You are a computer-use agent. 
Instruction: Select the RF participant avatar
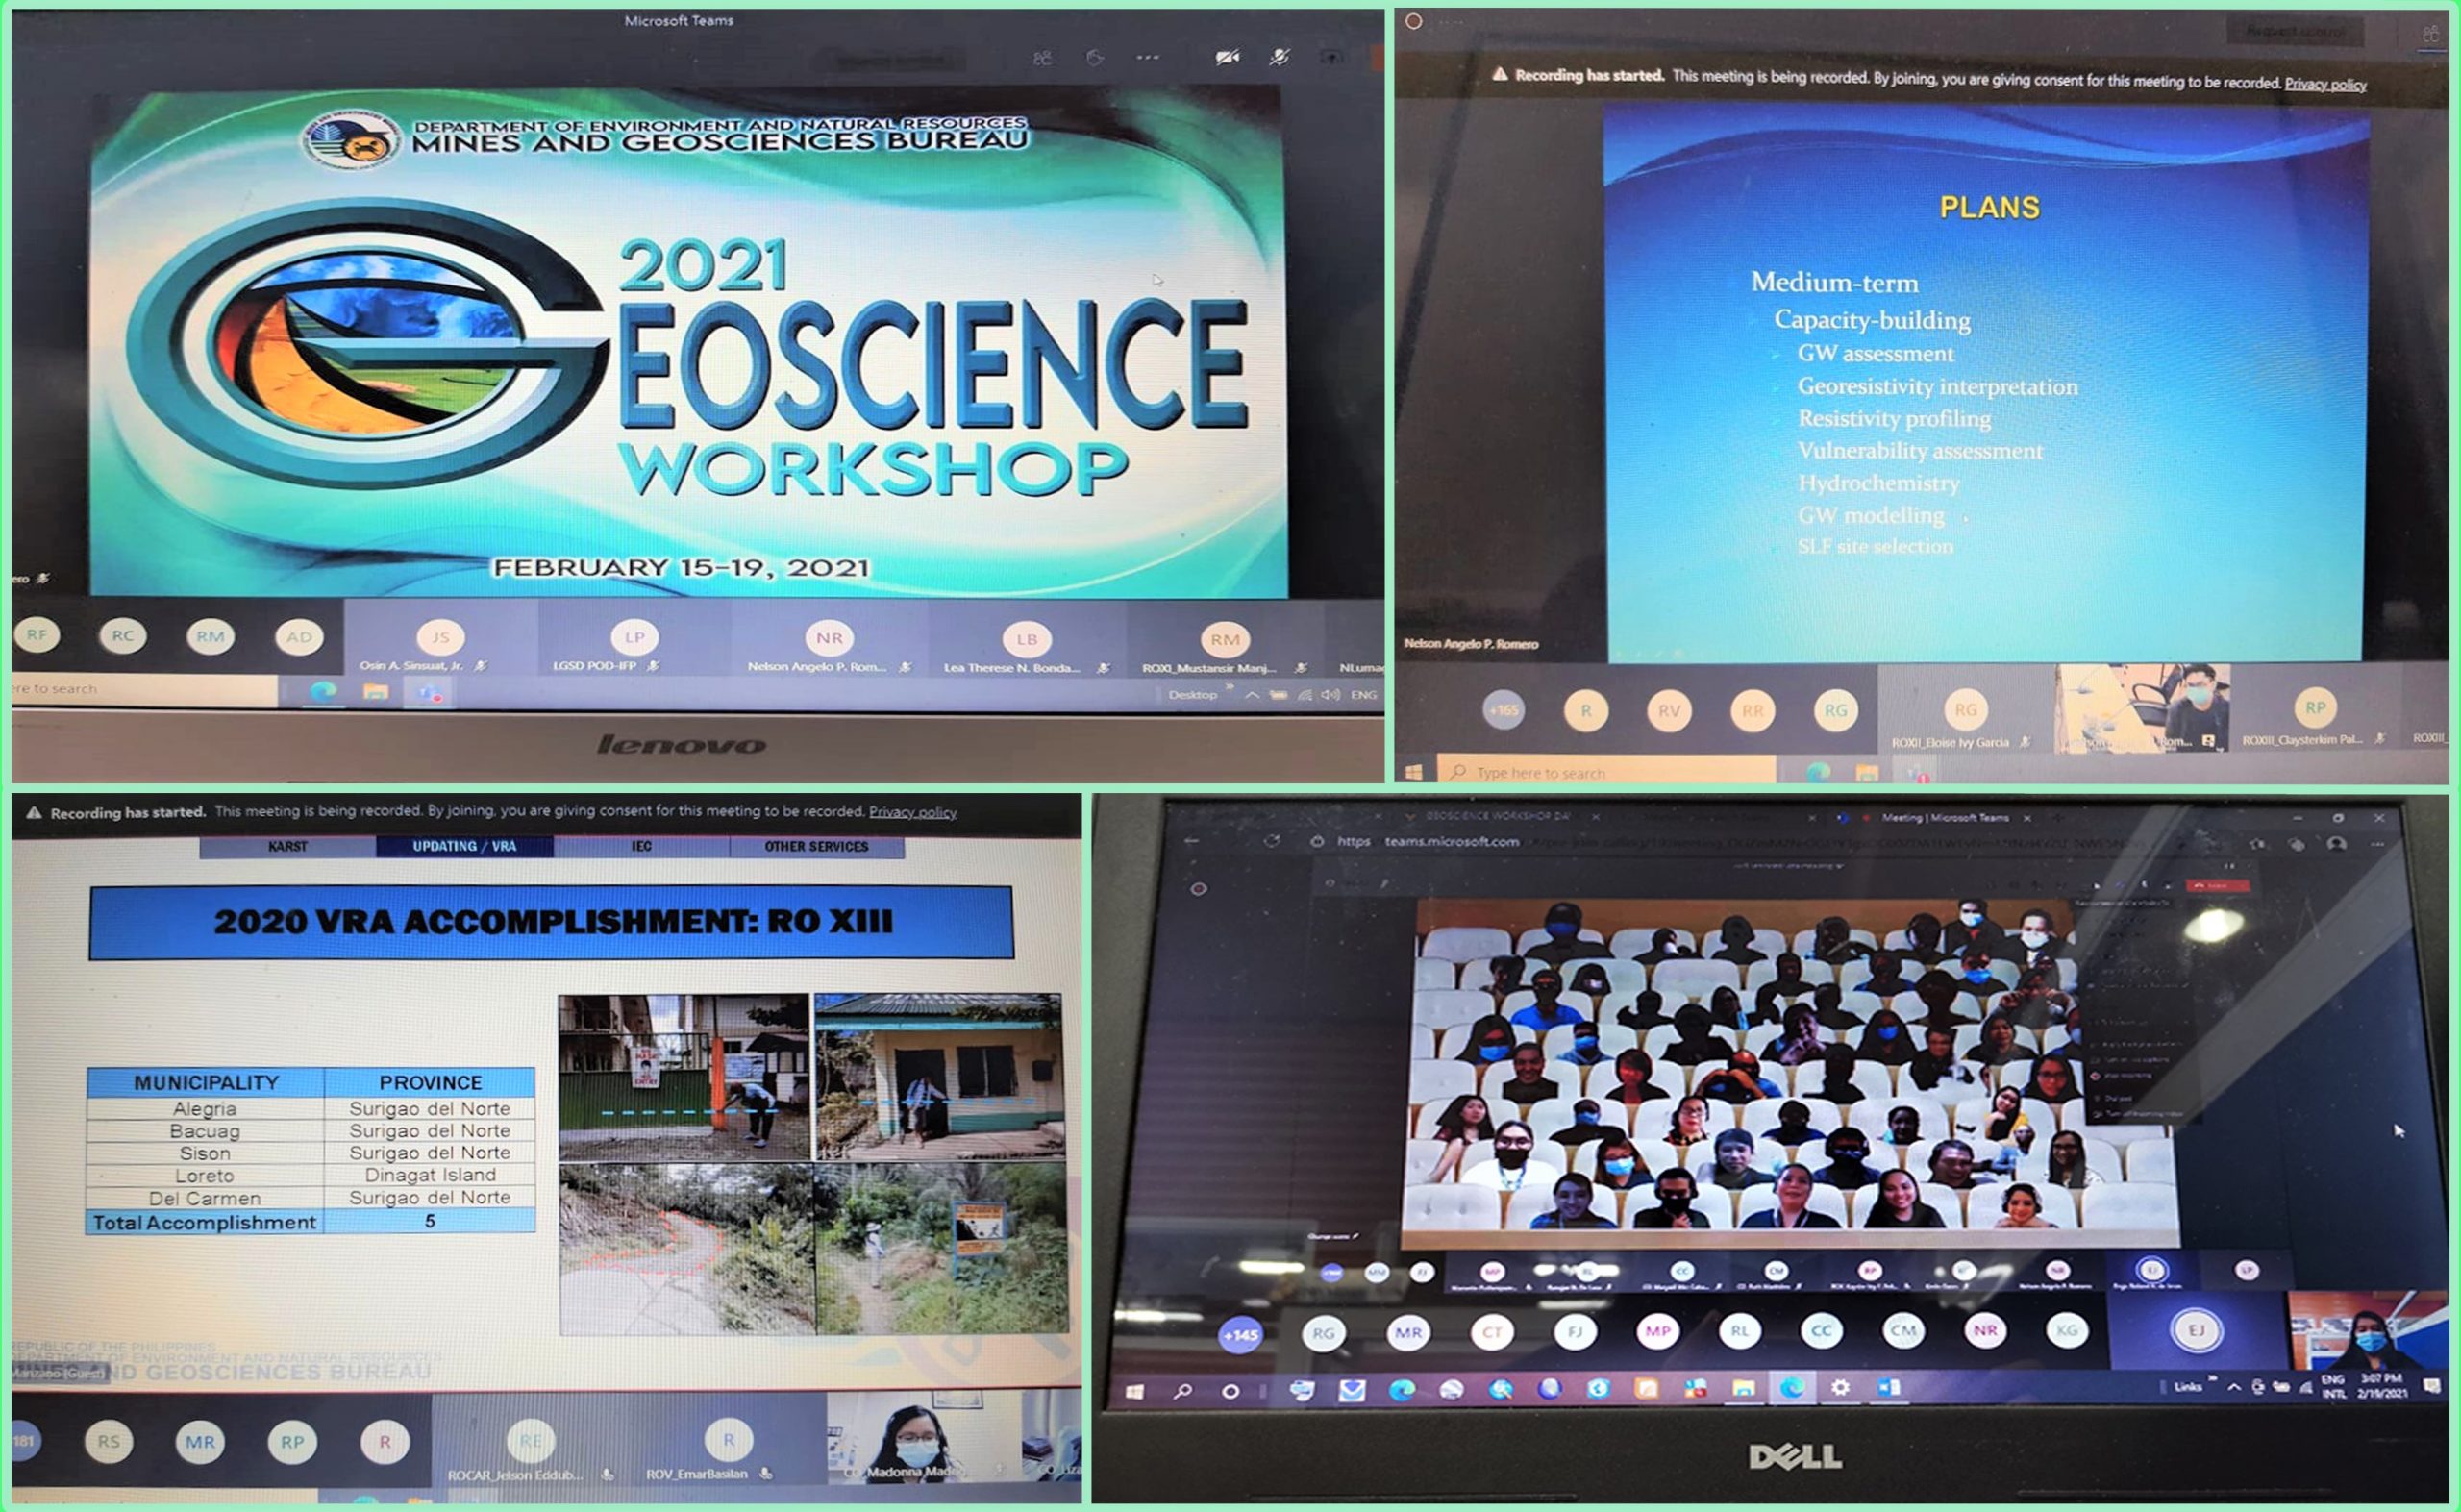[37, 634]
